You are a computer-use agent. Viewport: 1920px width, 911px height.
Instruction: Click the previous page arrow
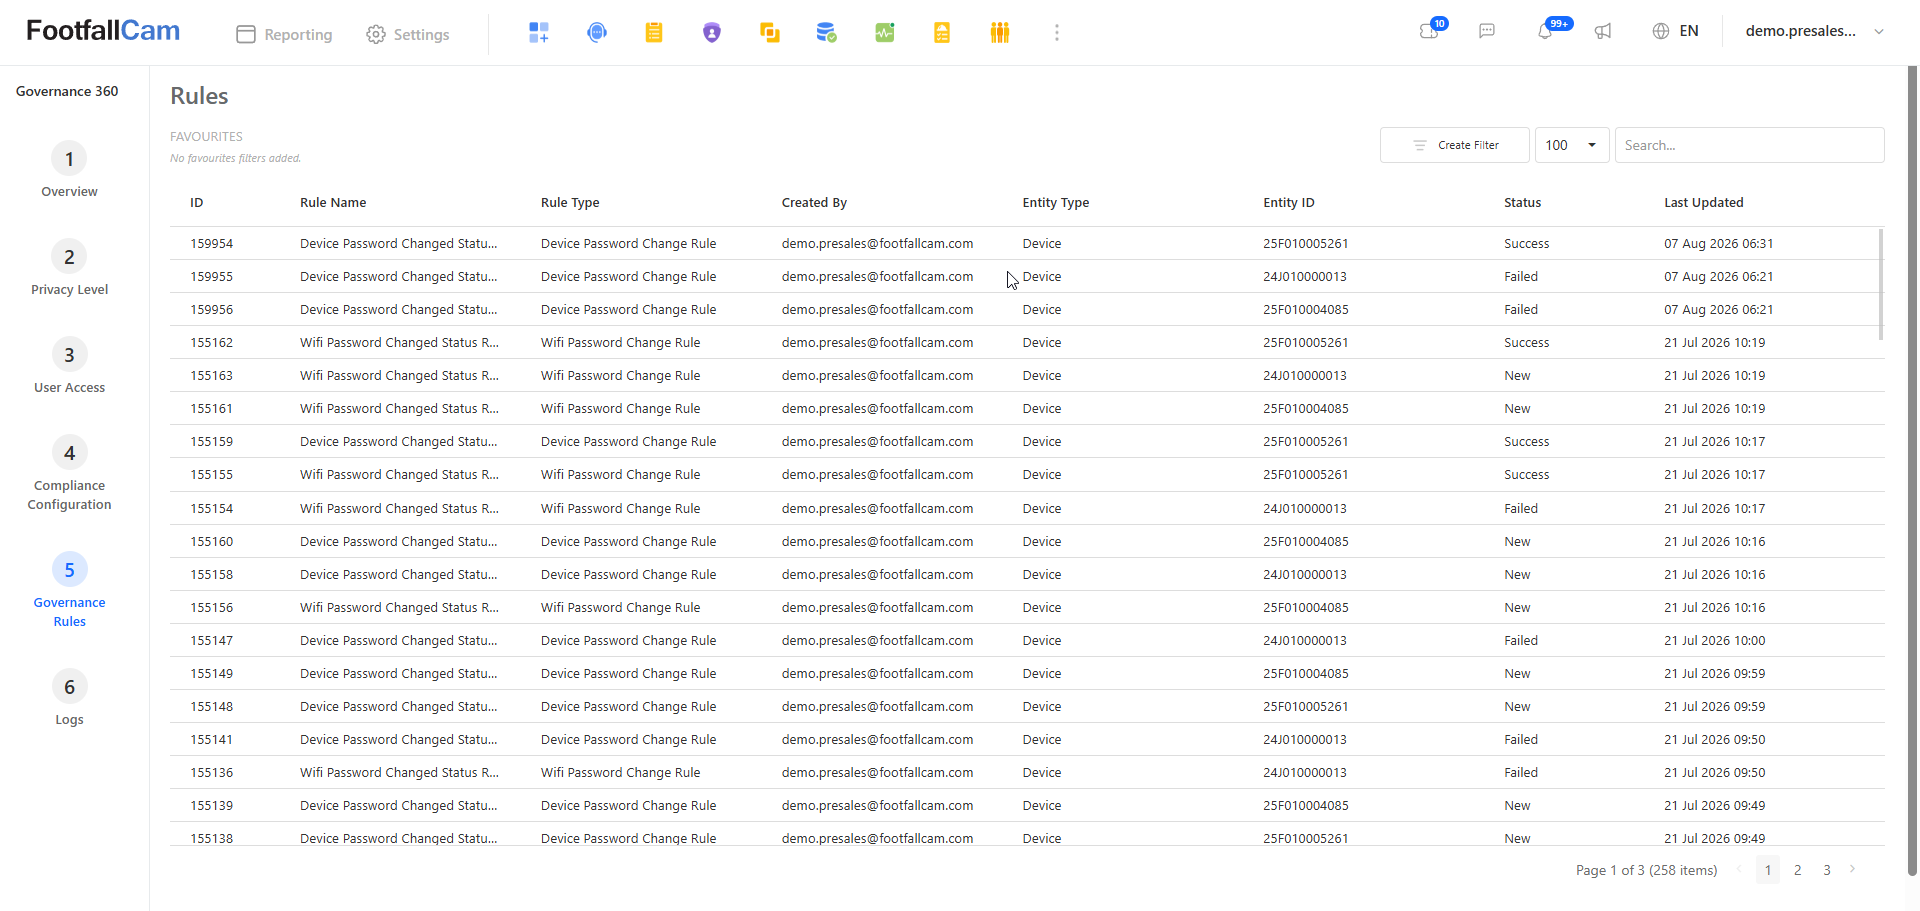(x=1739, y=869)
